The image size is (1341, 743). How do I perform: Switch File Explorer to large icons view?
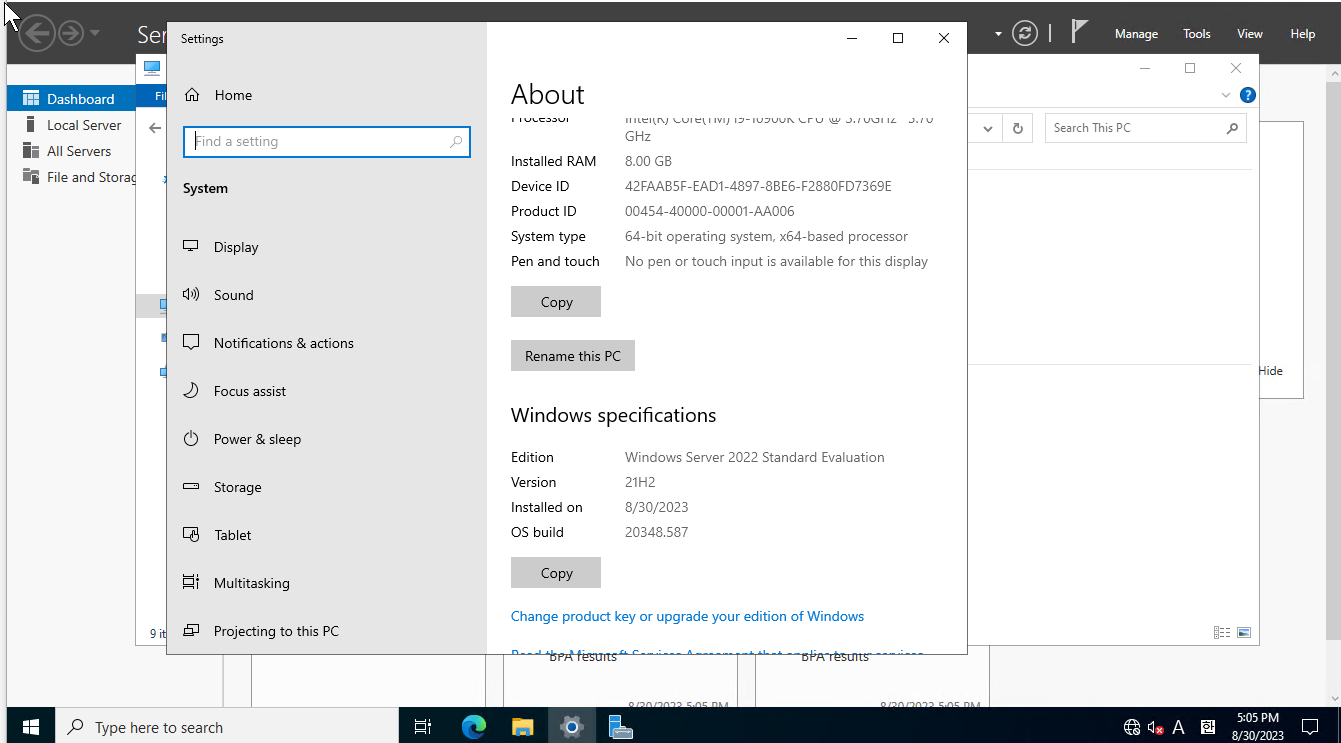pyautogui.click(x=1244, y=632)
